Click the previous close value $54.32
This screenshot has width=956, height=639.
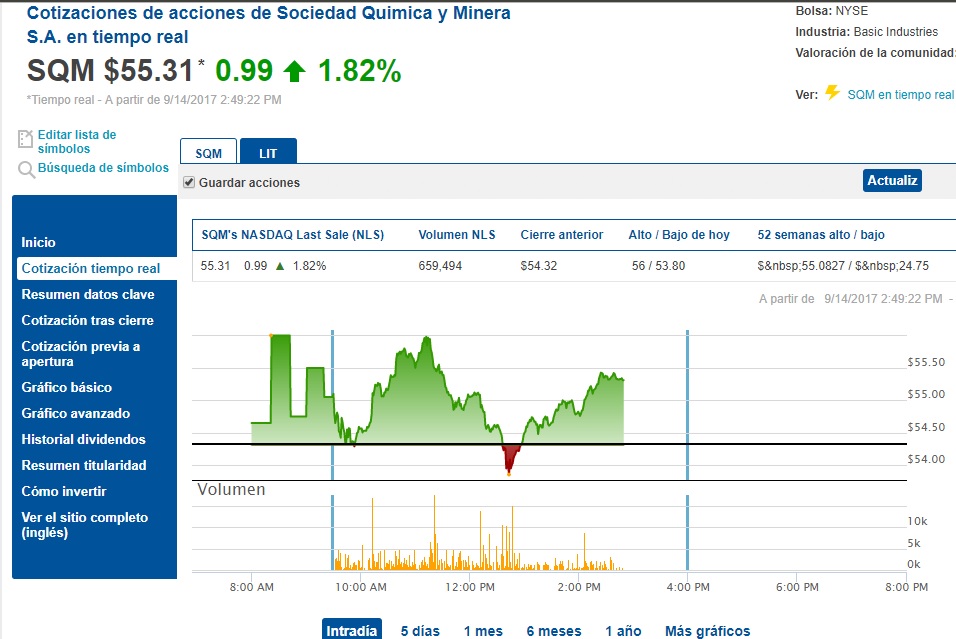(538, 266)
